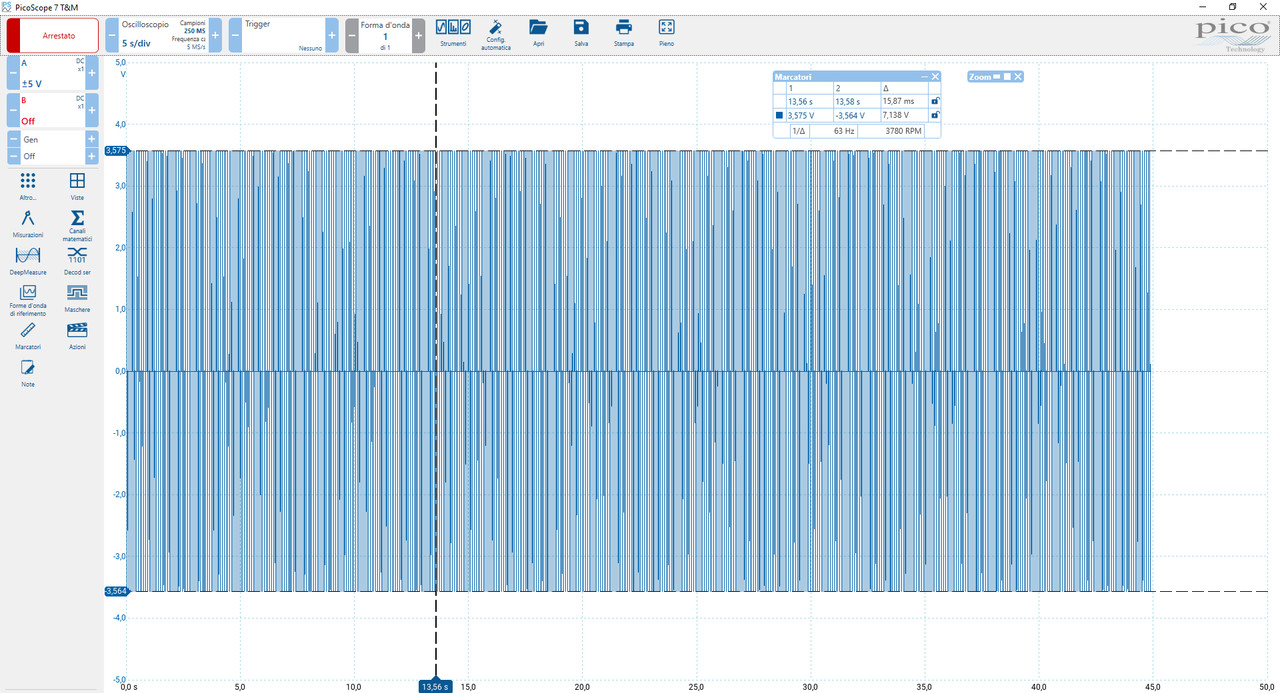Open the DeepMeasure tool
Screen dimensions: 1280x693
(x=28, y=261)
